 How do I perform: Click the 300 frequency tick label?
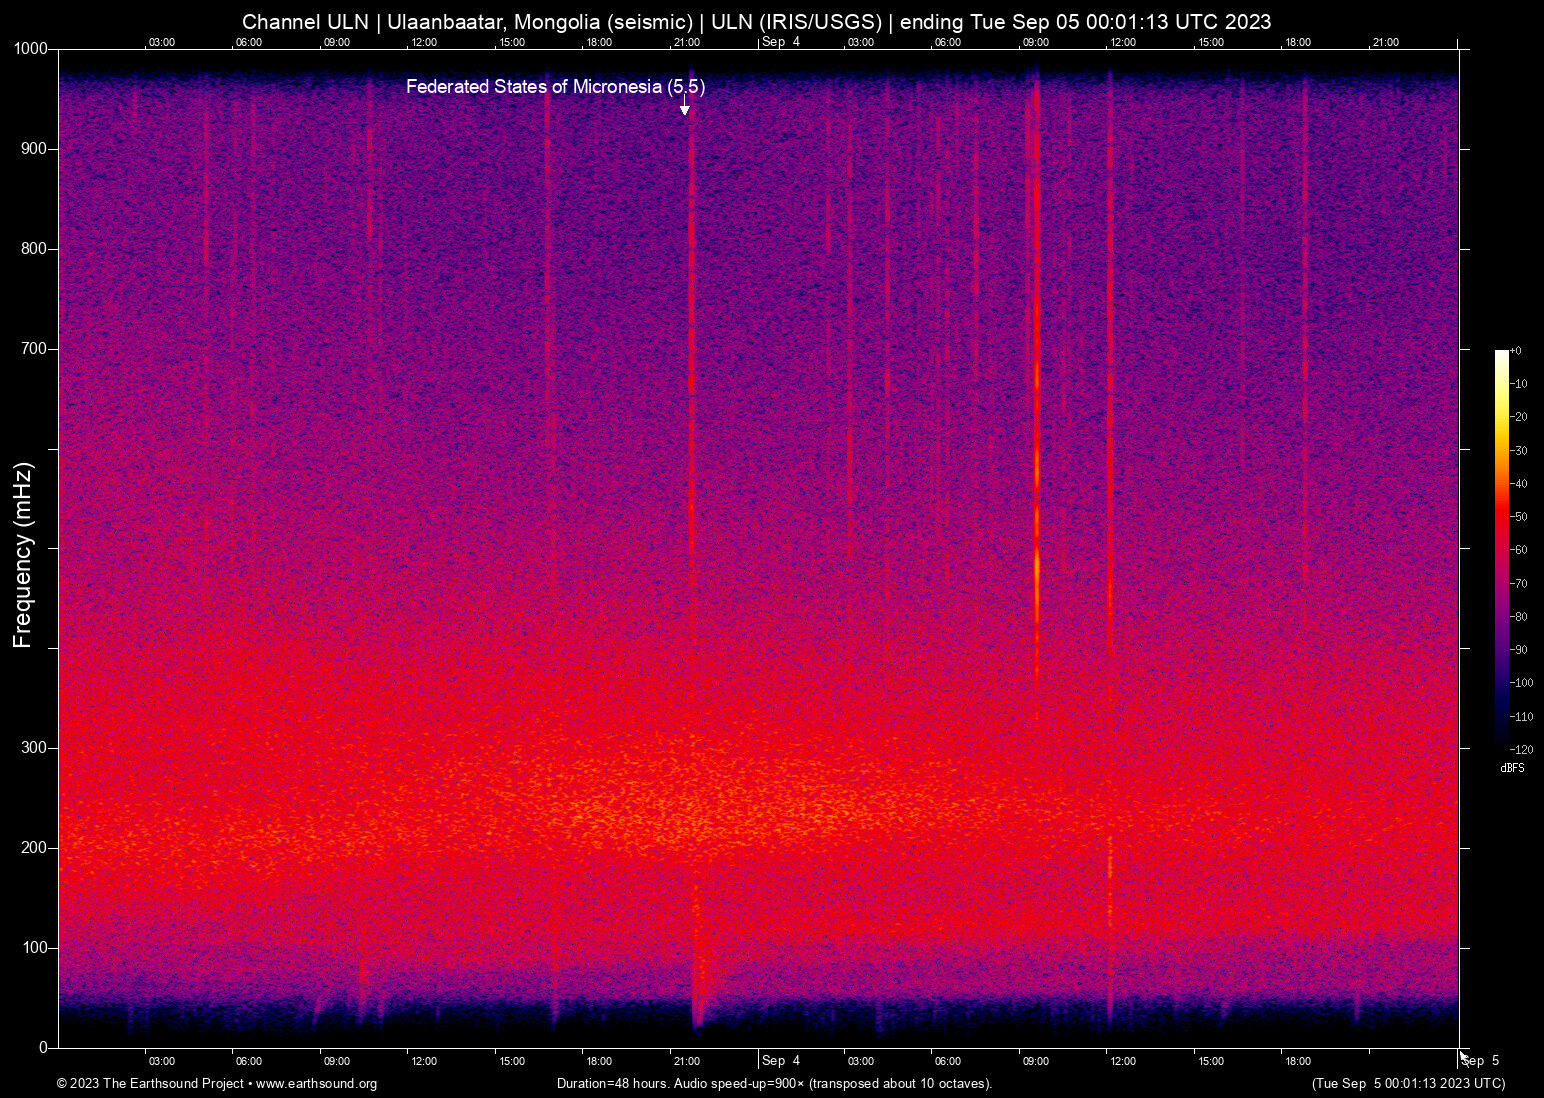pyautogui.click(x=34, y=748)
